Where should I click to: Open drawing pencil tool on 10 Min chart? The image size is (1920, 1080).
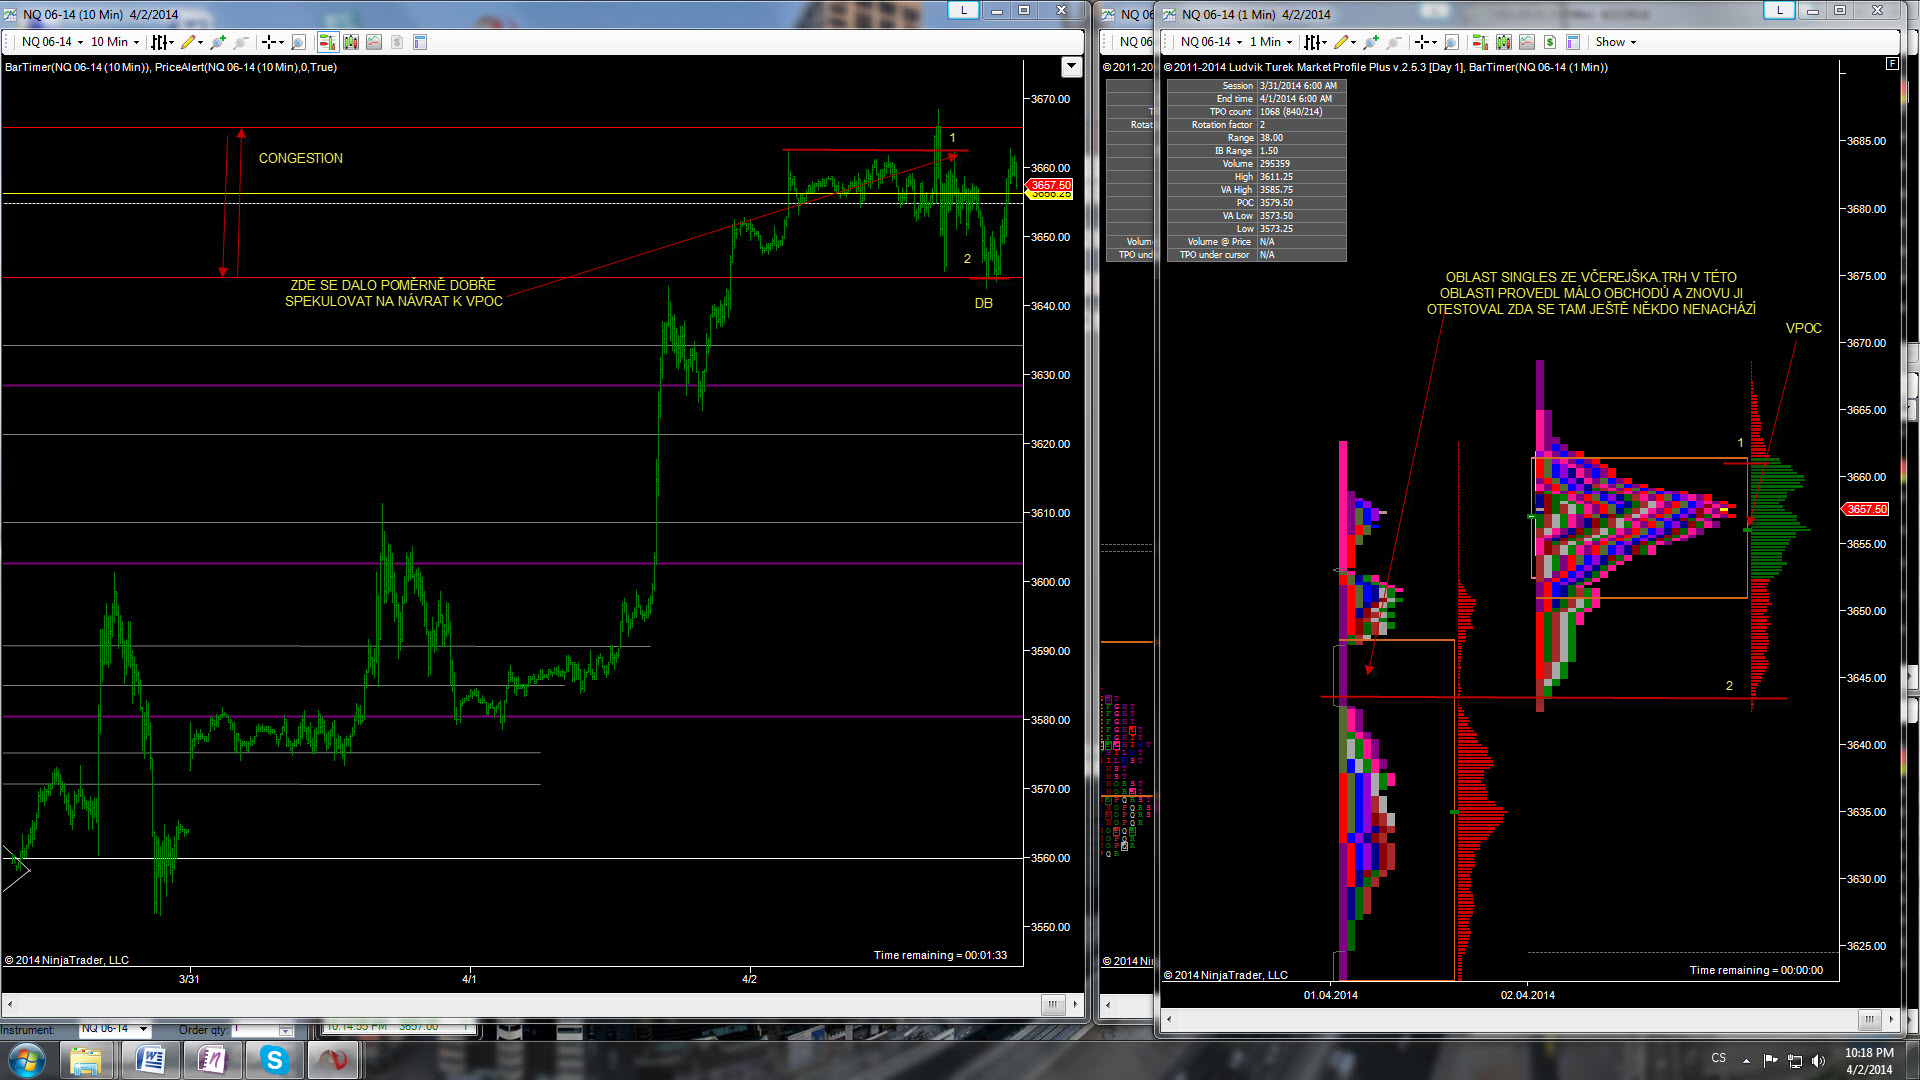click(189, 42)
